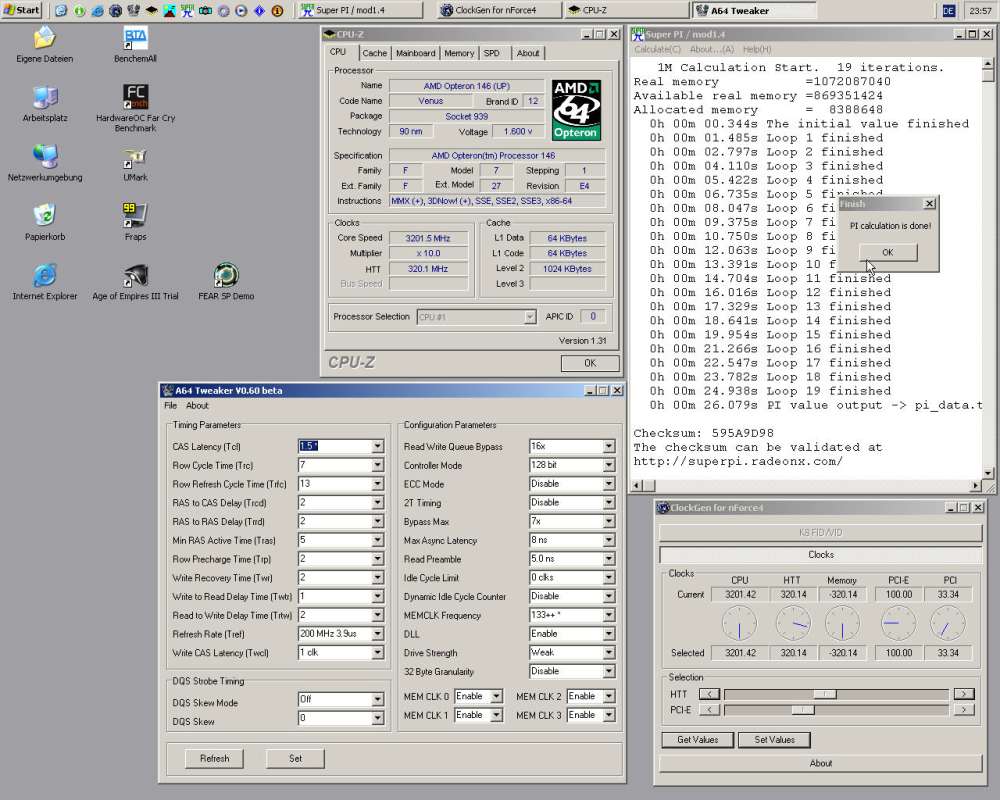1000x800 pixels.
Task: Select the FEAR SP Demo desktop icon
Action: 226,275
